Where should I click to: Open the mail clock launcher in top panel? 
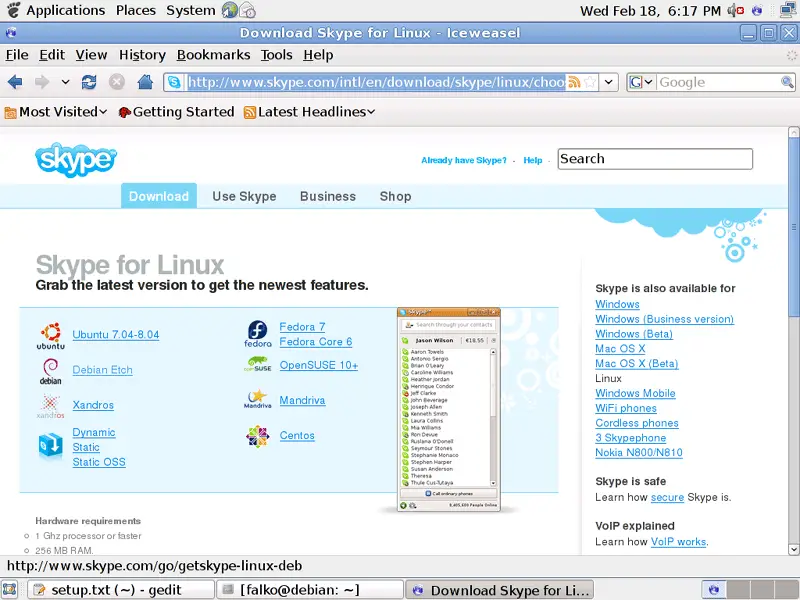click(247, 10)
